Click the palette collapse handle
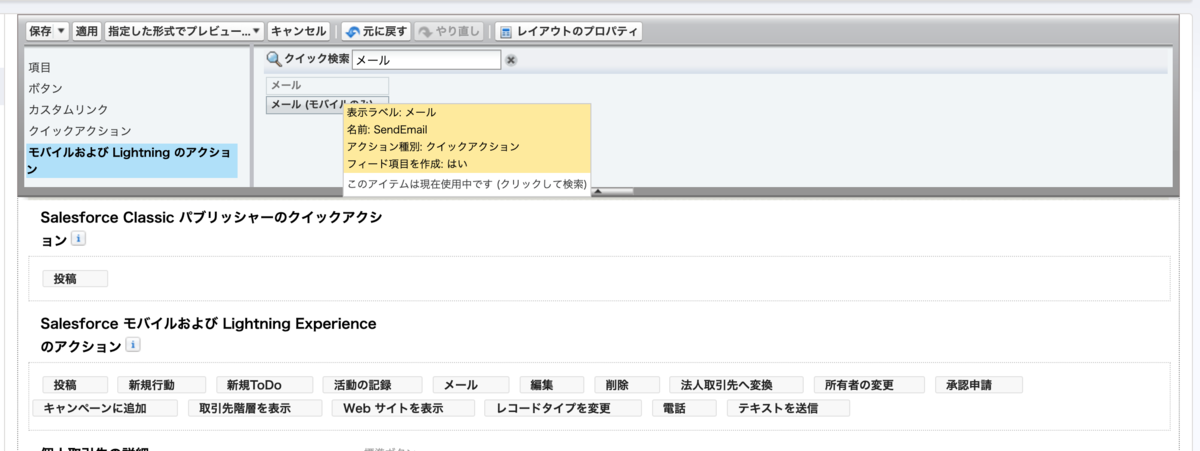 pos(612,190)
